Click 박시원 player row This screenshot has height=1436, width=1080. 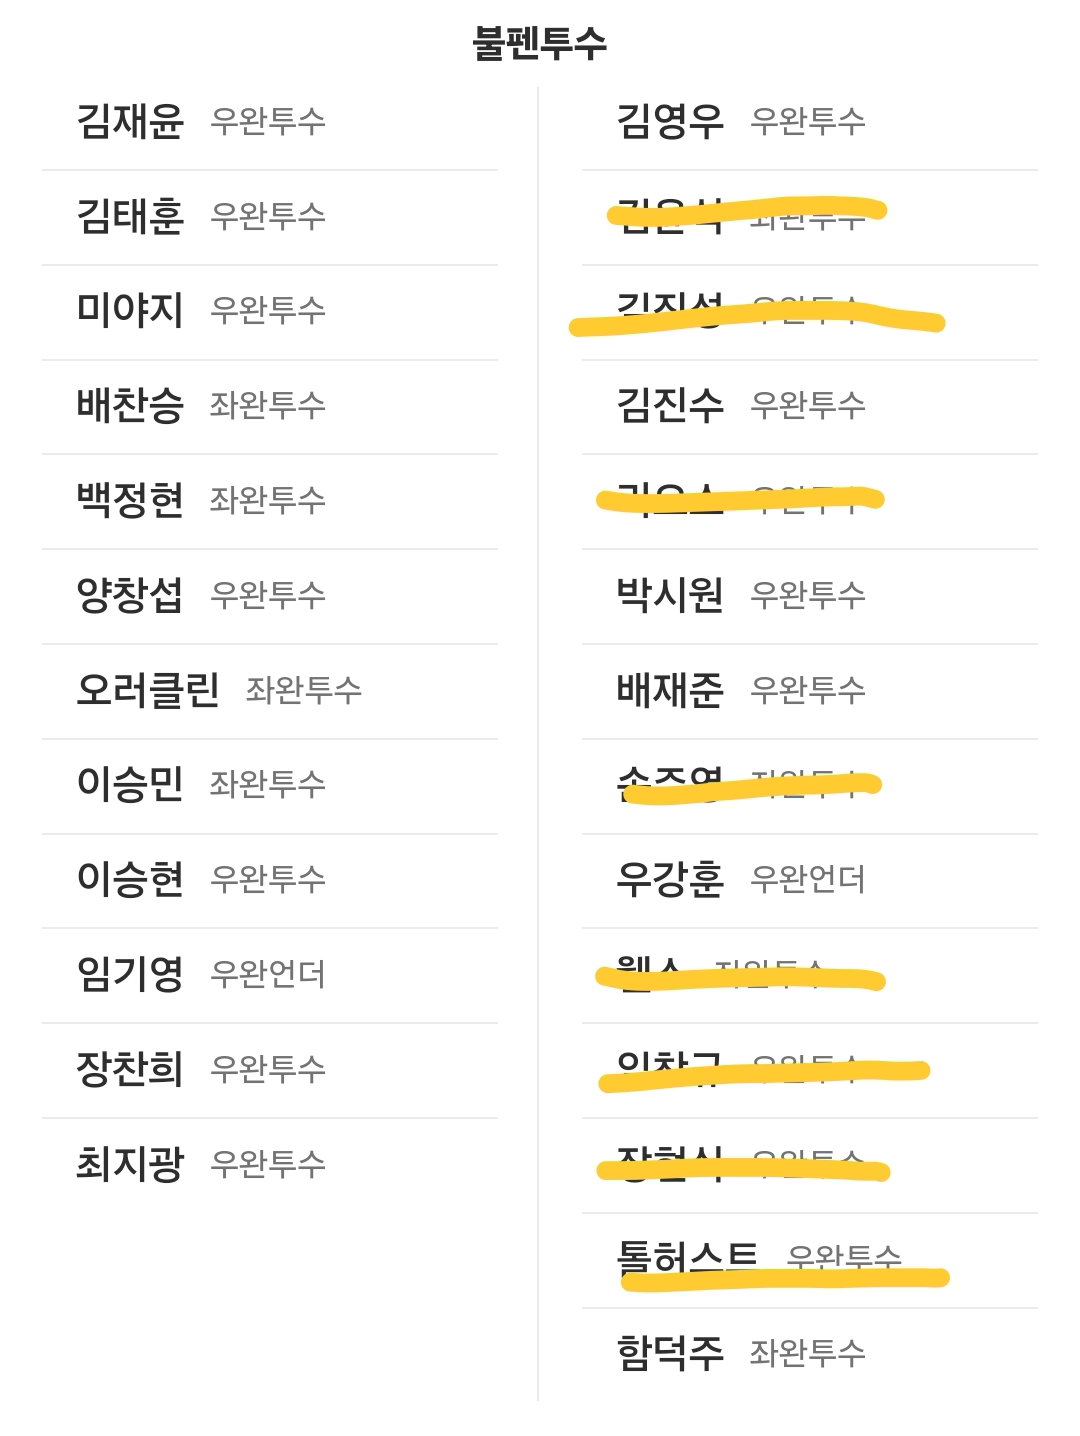810,596
